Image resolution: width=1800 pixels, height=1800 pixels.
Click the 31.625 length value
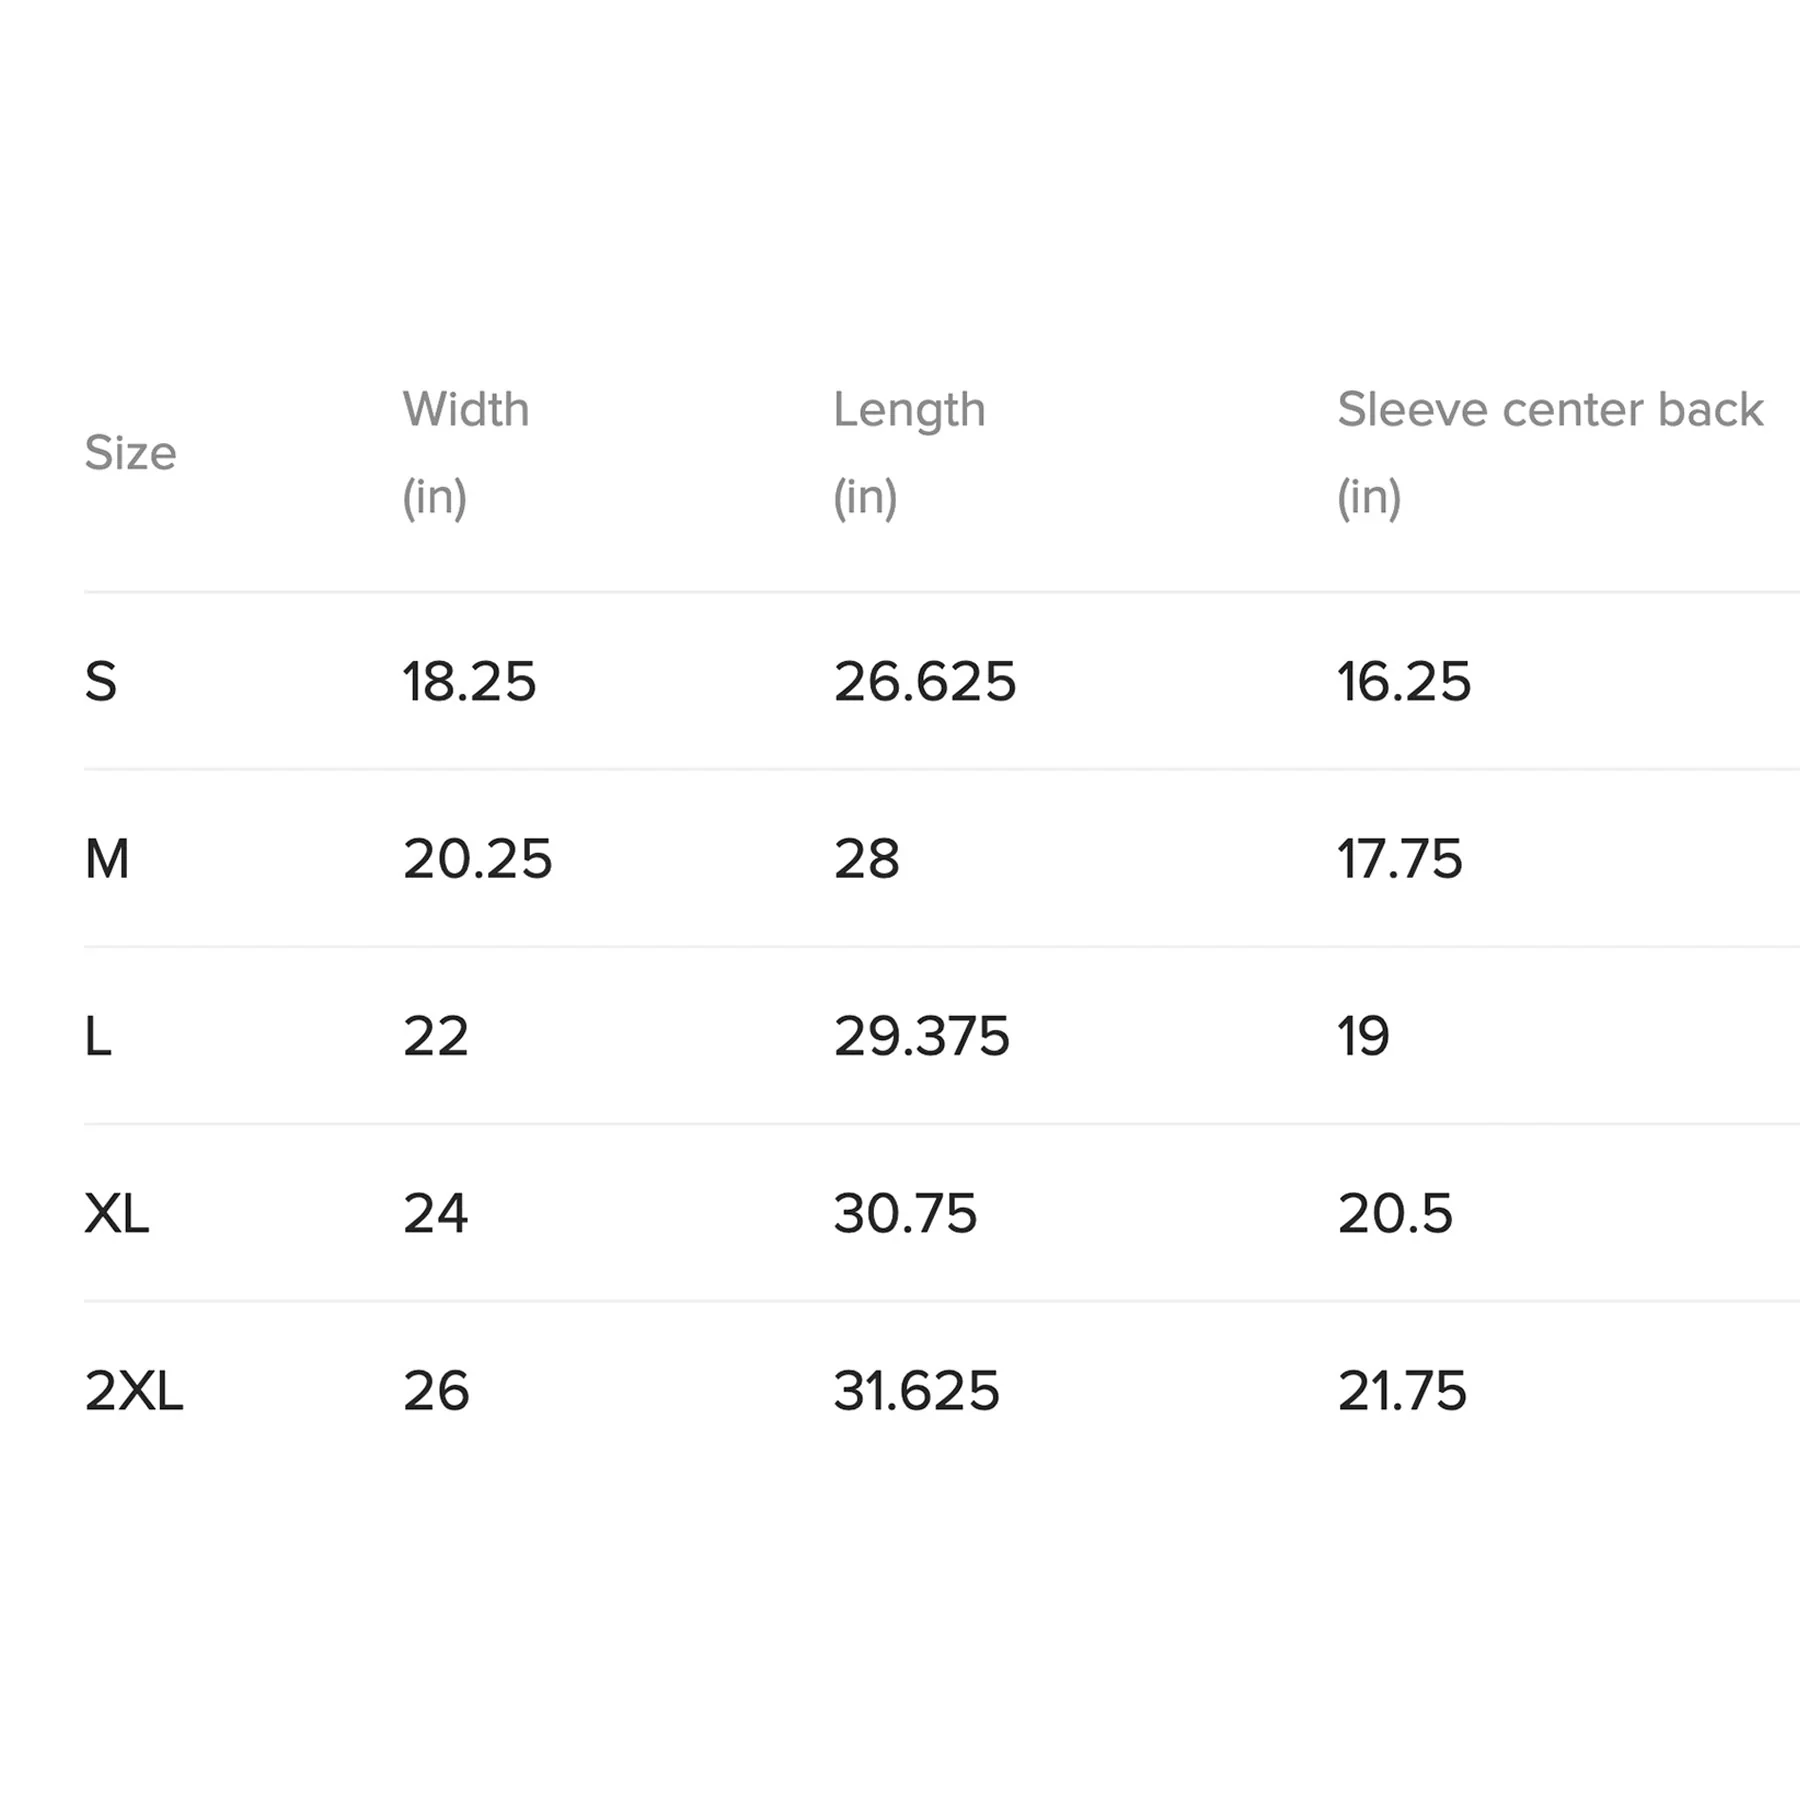click(x=916, y=1391)
